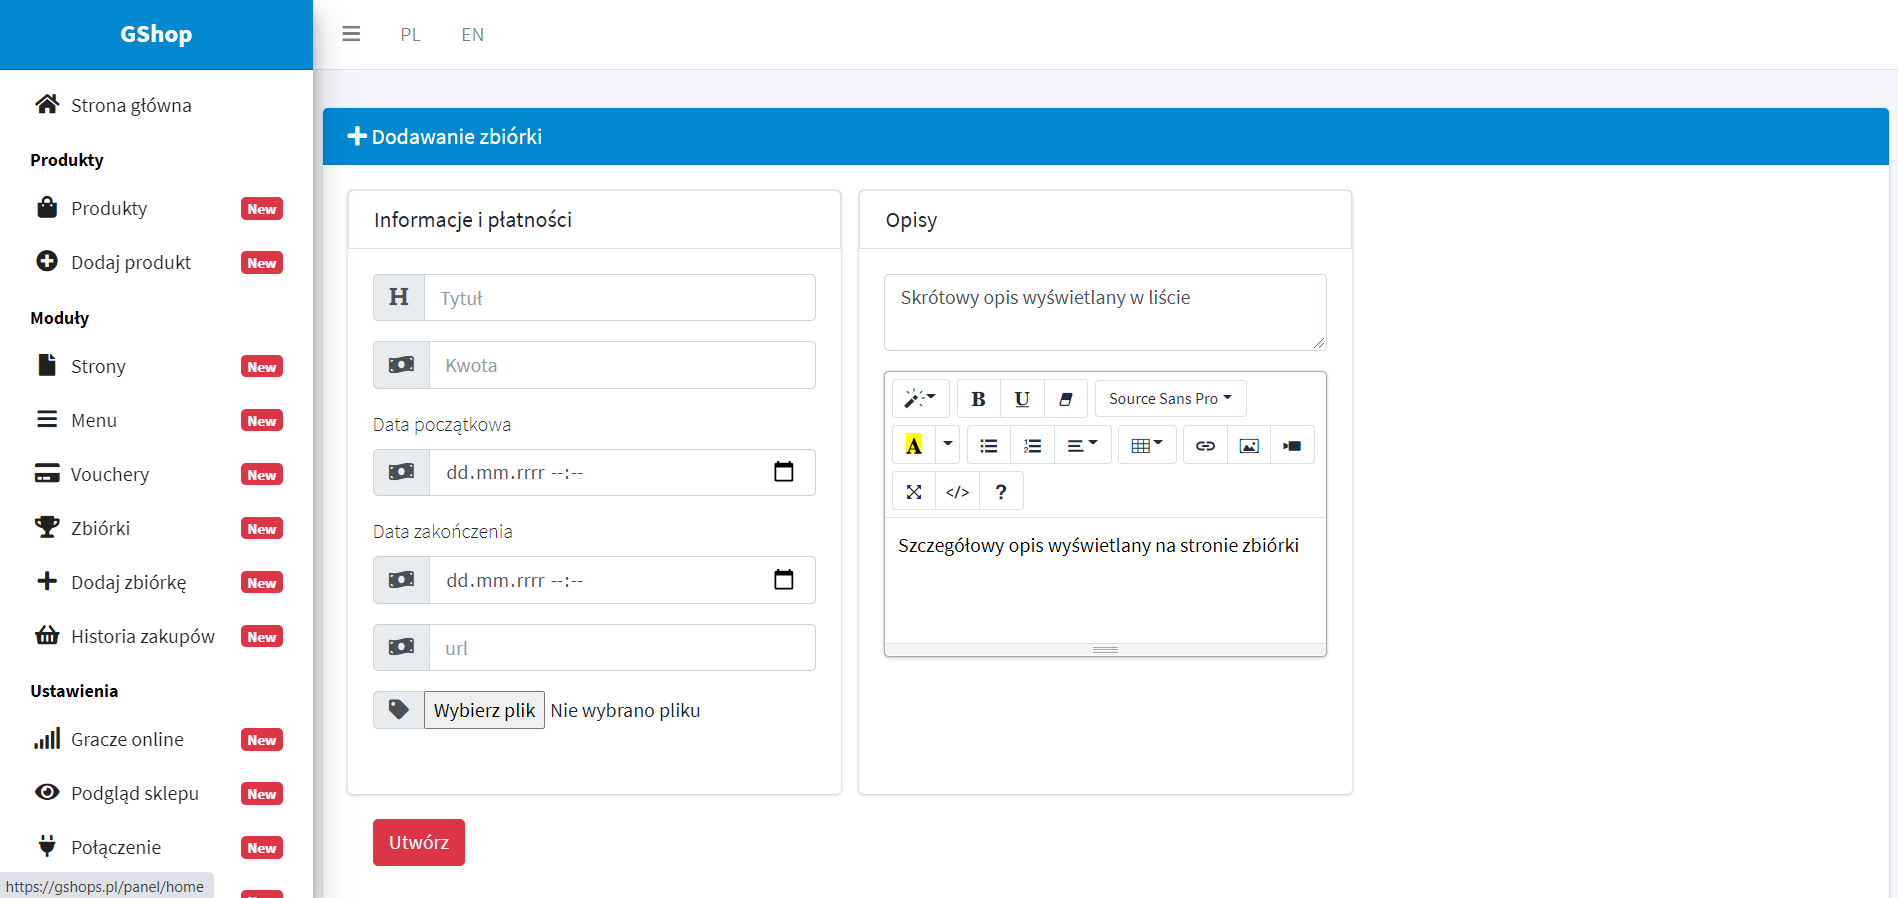Go to Historia zakupów in sidebar
Image resolution: width=1898 pixels, height=898 pixels.
pyautogui.click(x=142, y=636)
